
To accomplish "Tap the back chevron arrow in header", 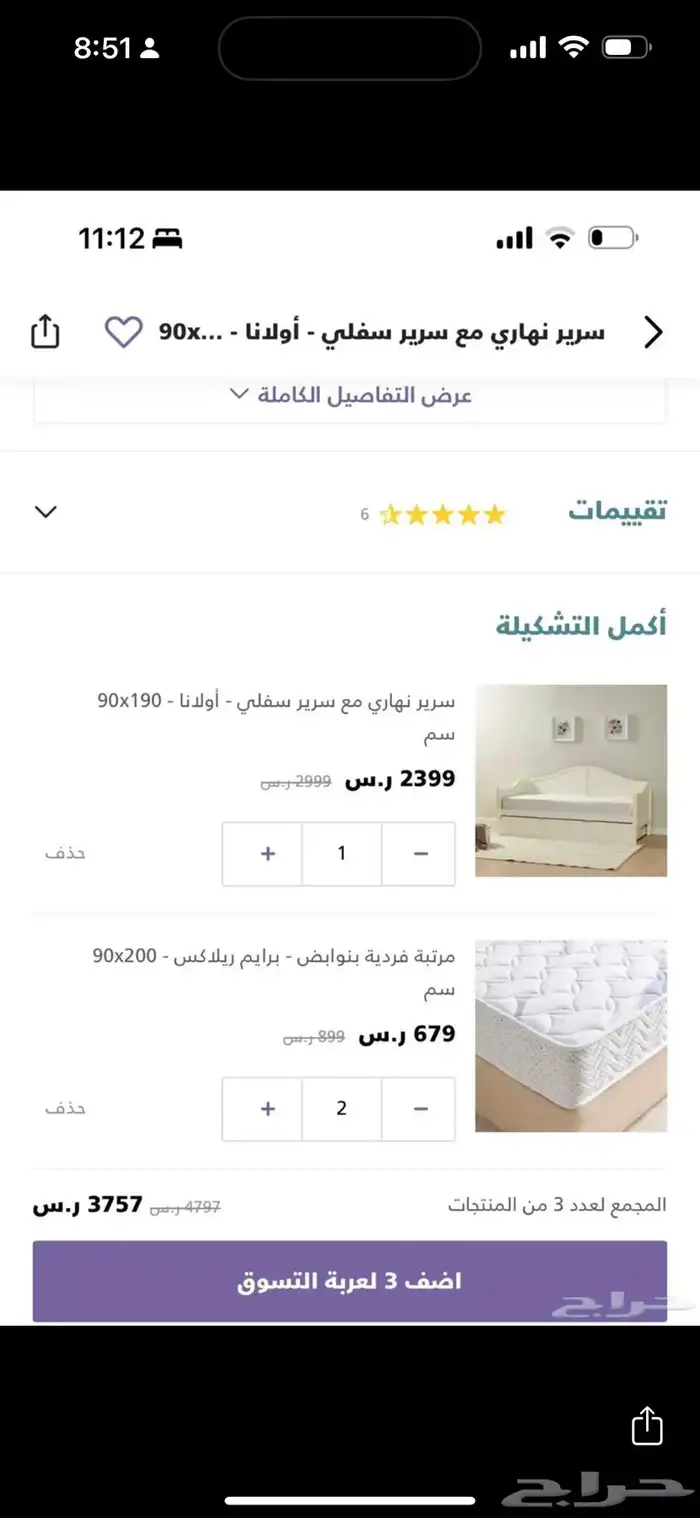I will coord(653,332).
